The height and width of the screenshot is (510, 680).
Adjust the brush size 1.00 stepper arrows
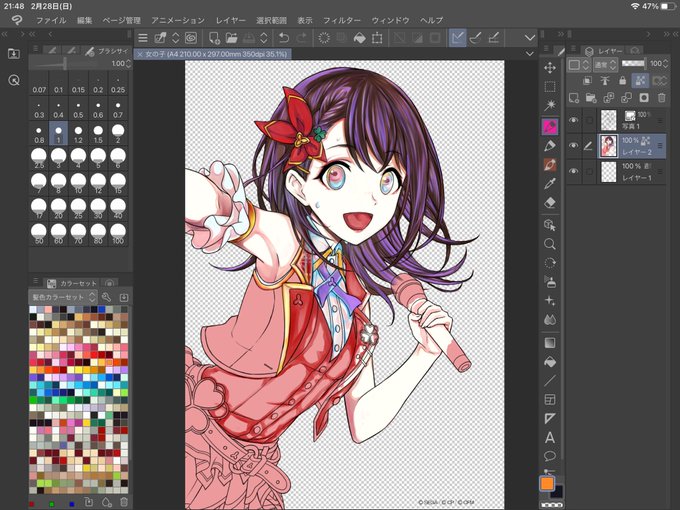coord(128,64)
